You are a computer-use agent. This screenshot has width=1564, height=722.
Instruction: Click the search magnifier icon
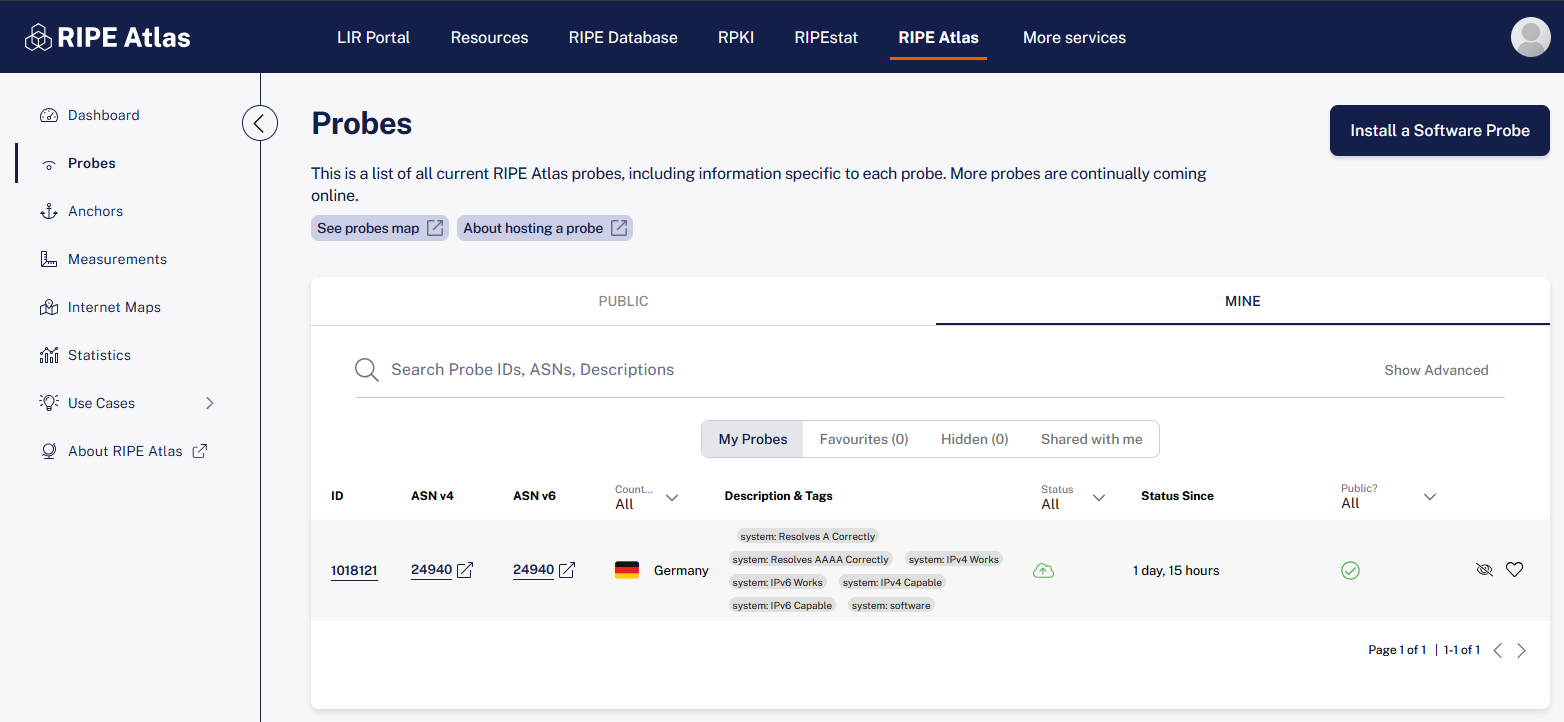(367, 370)
